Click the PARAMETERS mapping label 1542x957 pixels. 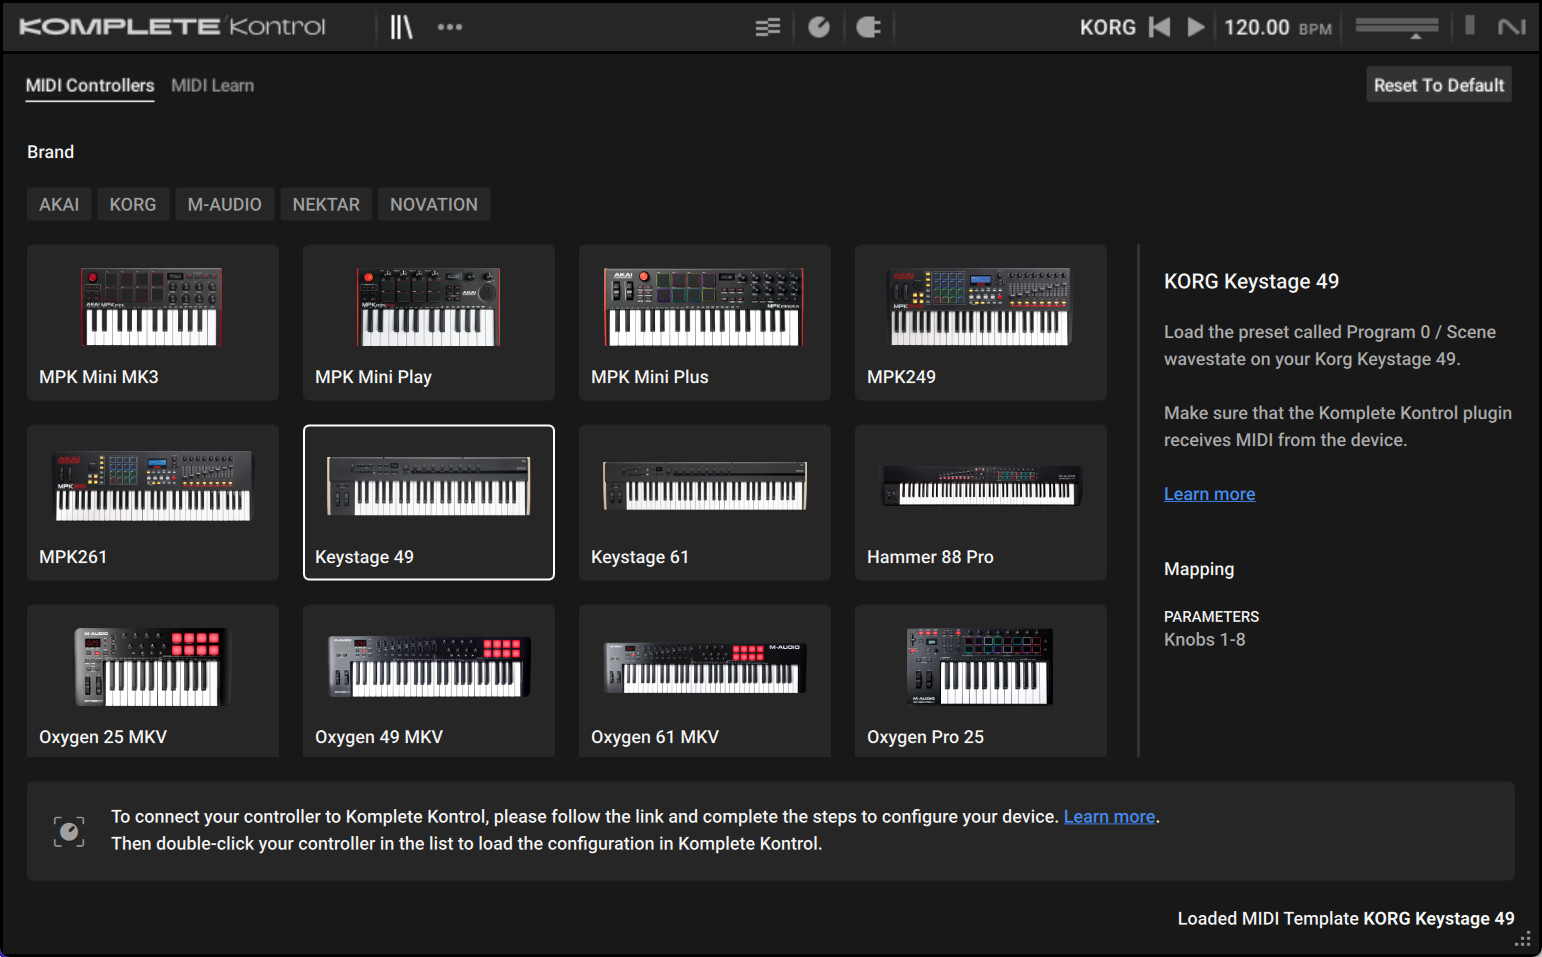1211,617
